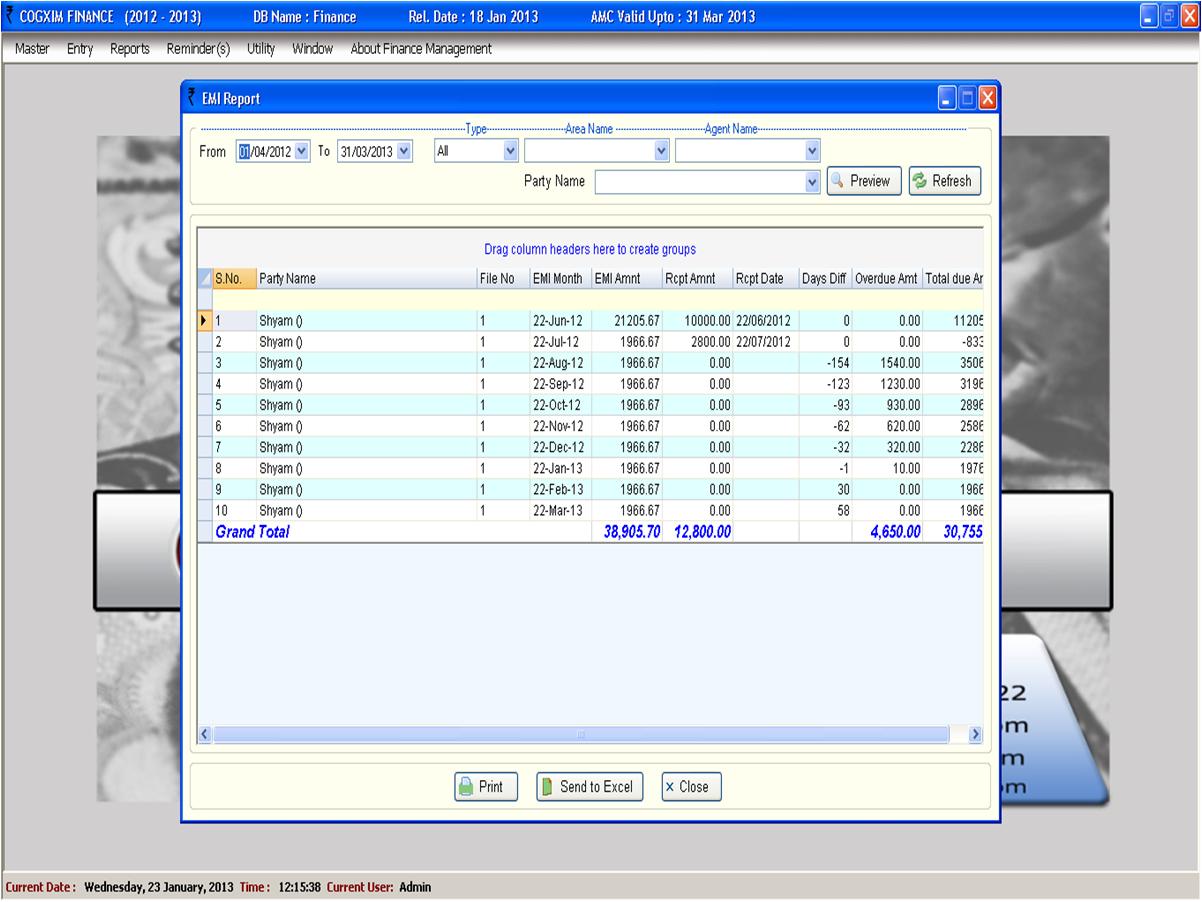Image resolution: width=1202 pixels, height=902 pixels.
Task: Click the magnifier icon on Preview button
Action: [838, 181]
